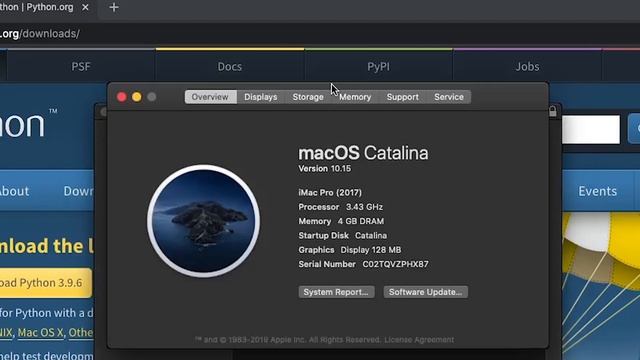Open the Downloads menu on Python.org
This screenshot has width=640, height=360.
pos(78,191)
